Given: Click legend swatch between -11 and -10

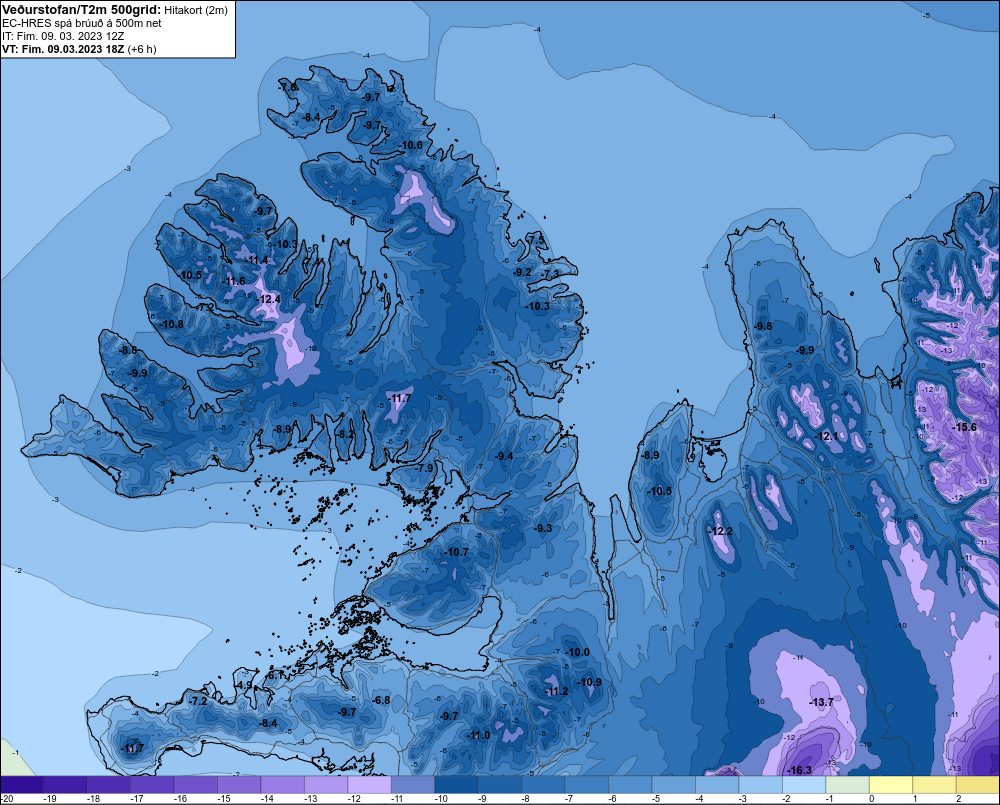Looking at the screenshot, I should [413, 785].
